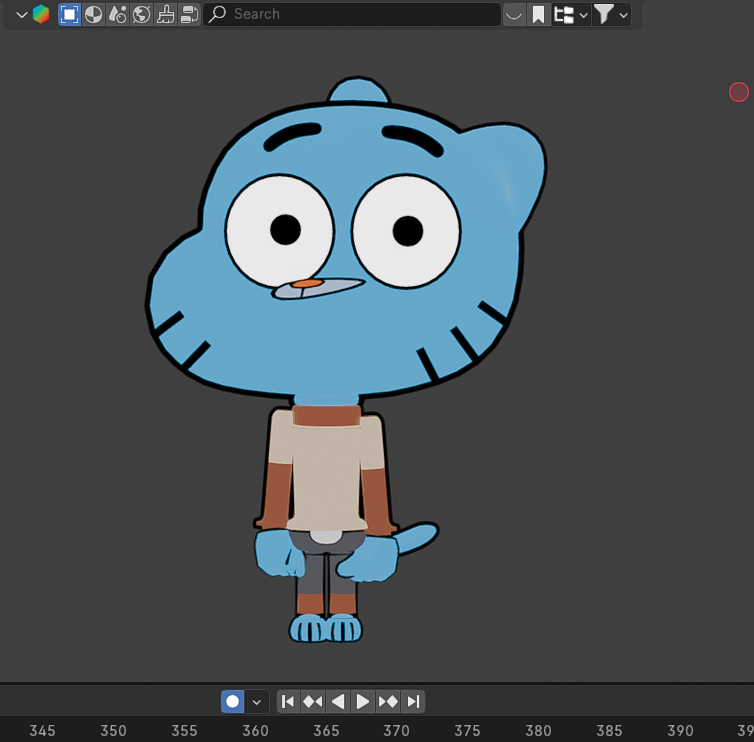Click frame 365 on the timeline

(x=326, y=730)
